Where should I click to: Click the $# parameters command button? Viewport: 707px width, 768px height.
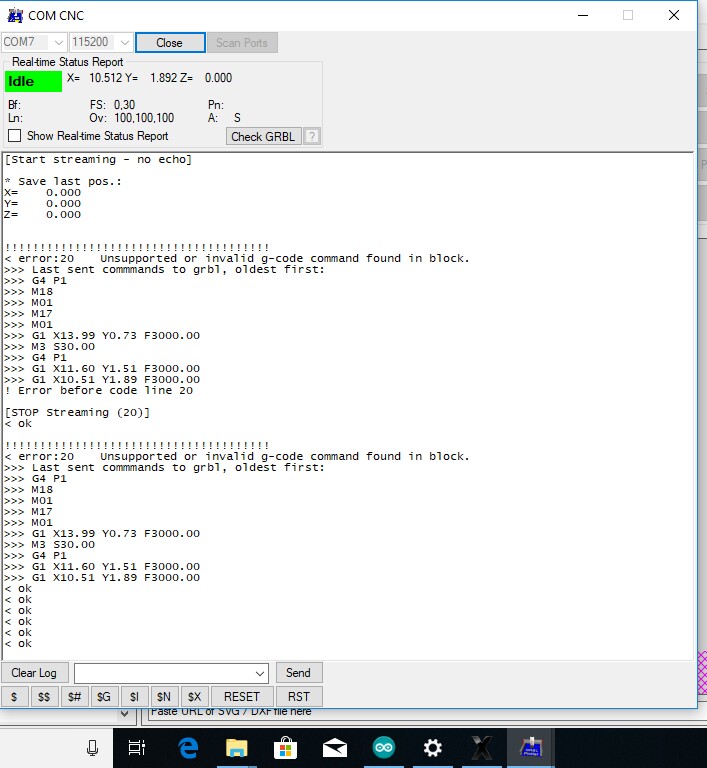pos(74,696)
